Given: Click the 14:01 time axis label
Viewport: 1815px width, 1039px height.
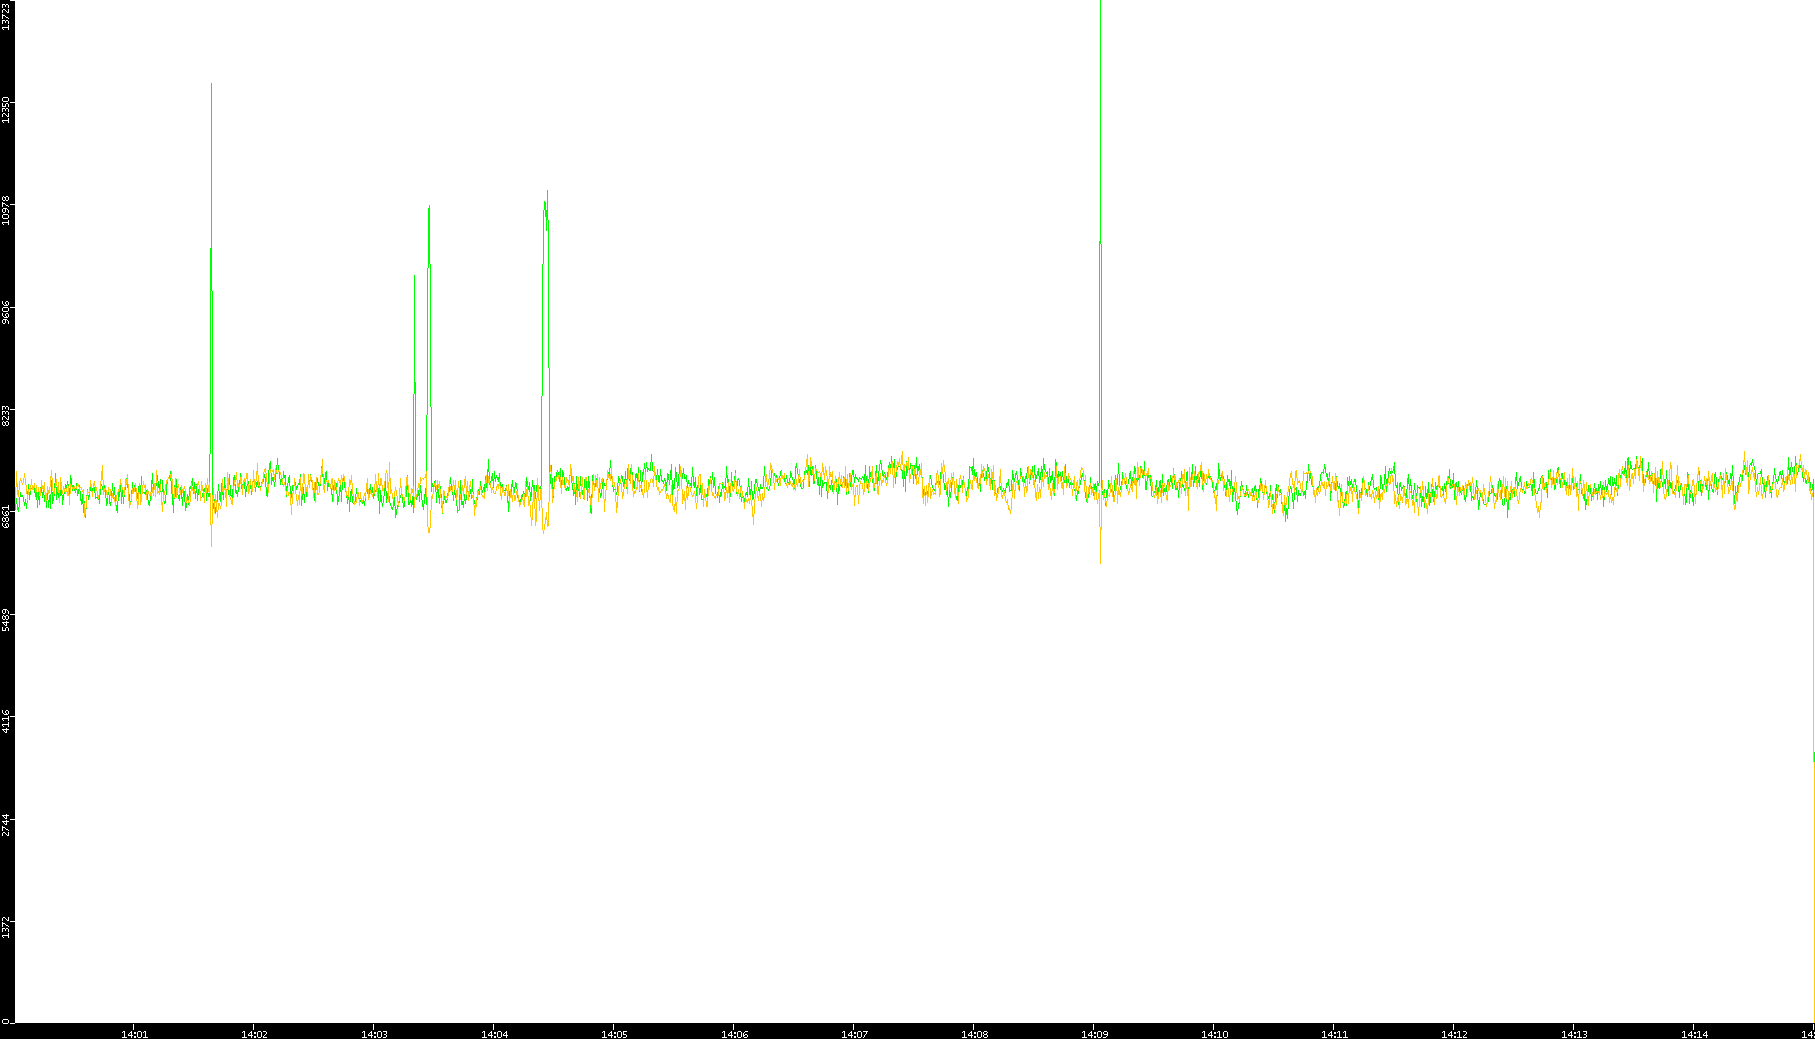Looking at the screenshot, I should [134, 1034].
